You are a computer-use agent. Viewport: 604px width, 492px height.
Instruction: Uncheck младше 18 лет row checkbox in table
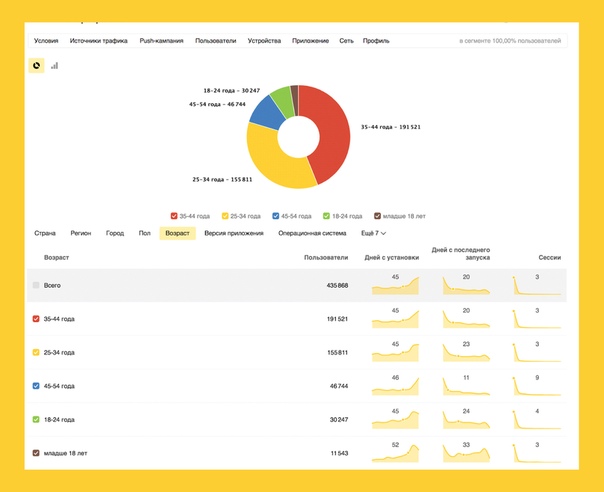pos(36,453)
